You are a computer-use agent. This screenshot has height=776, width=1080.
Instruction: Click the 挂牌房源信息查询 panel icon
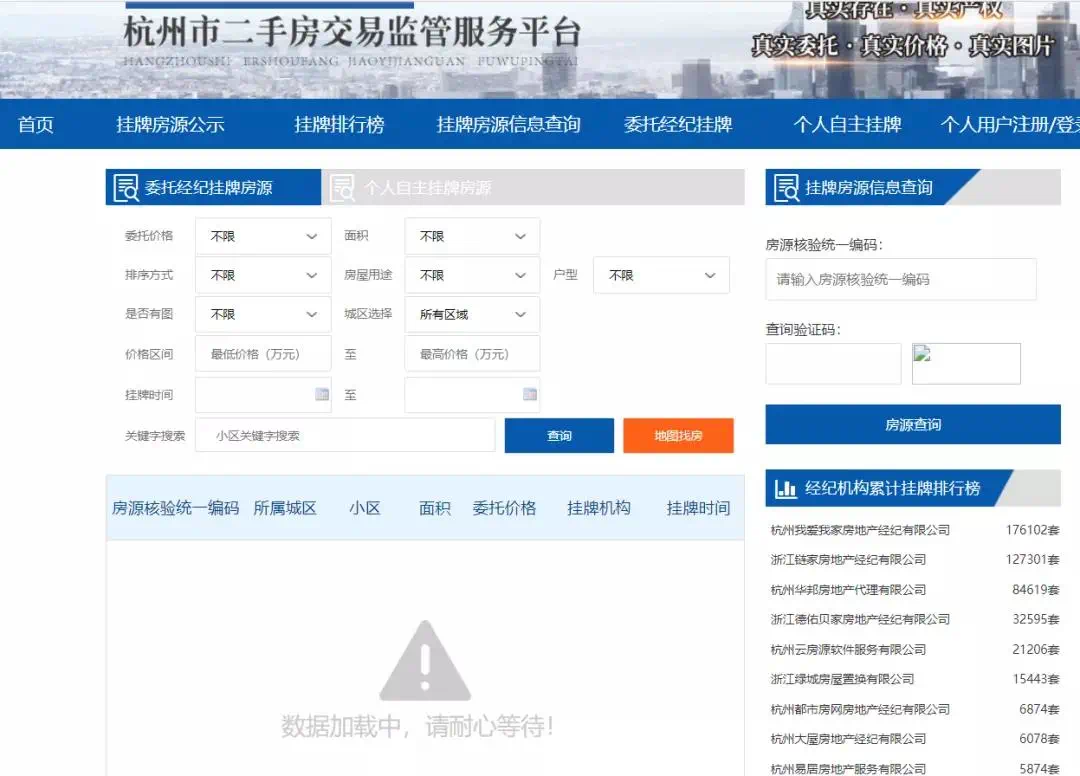[787, 188]
